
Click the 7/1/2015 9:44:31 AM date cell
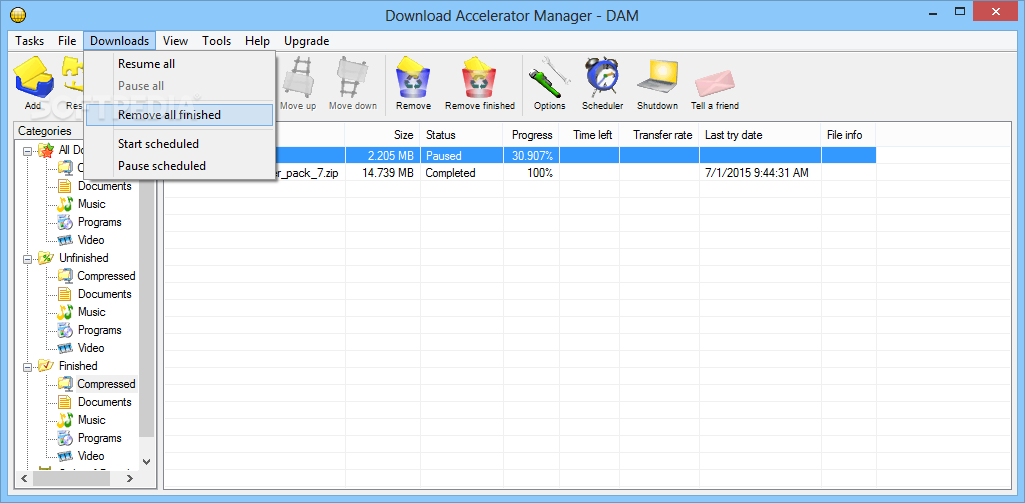pyautogui.click(x=760, y=173)
